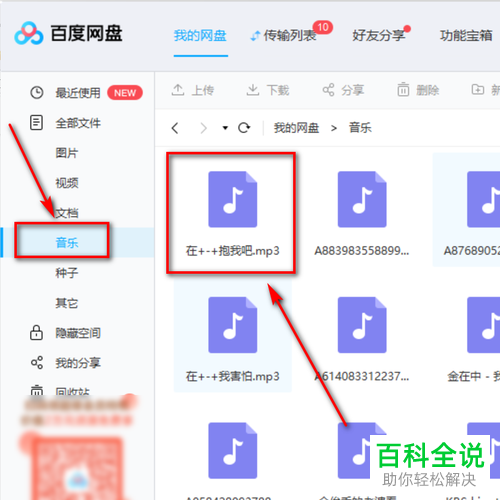
Task: Click the file name 在+-+我害怕.mp3
Action: click(233, 376)
